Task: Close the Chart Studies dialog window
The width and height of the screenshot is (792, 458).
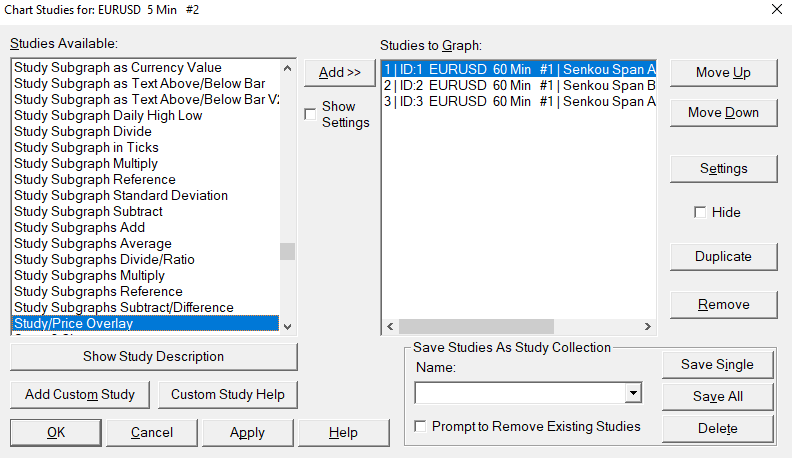Action: (776, 9)
